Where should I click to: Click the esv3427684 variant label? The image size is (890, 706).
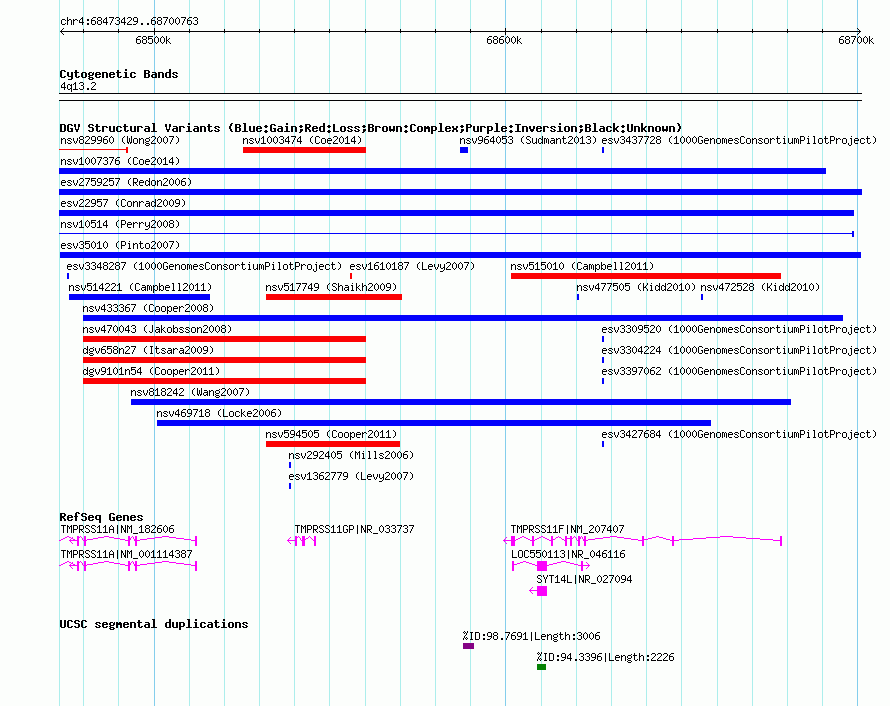(x=739, y=434)
